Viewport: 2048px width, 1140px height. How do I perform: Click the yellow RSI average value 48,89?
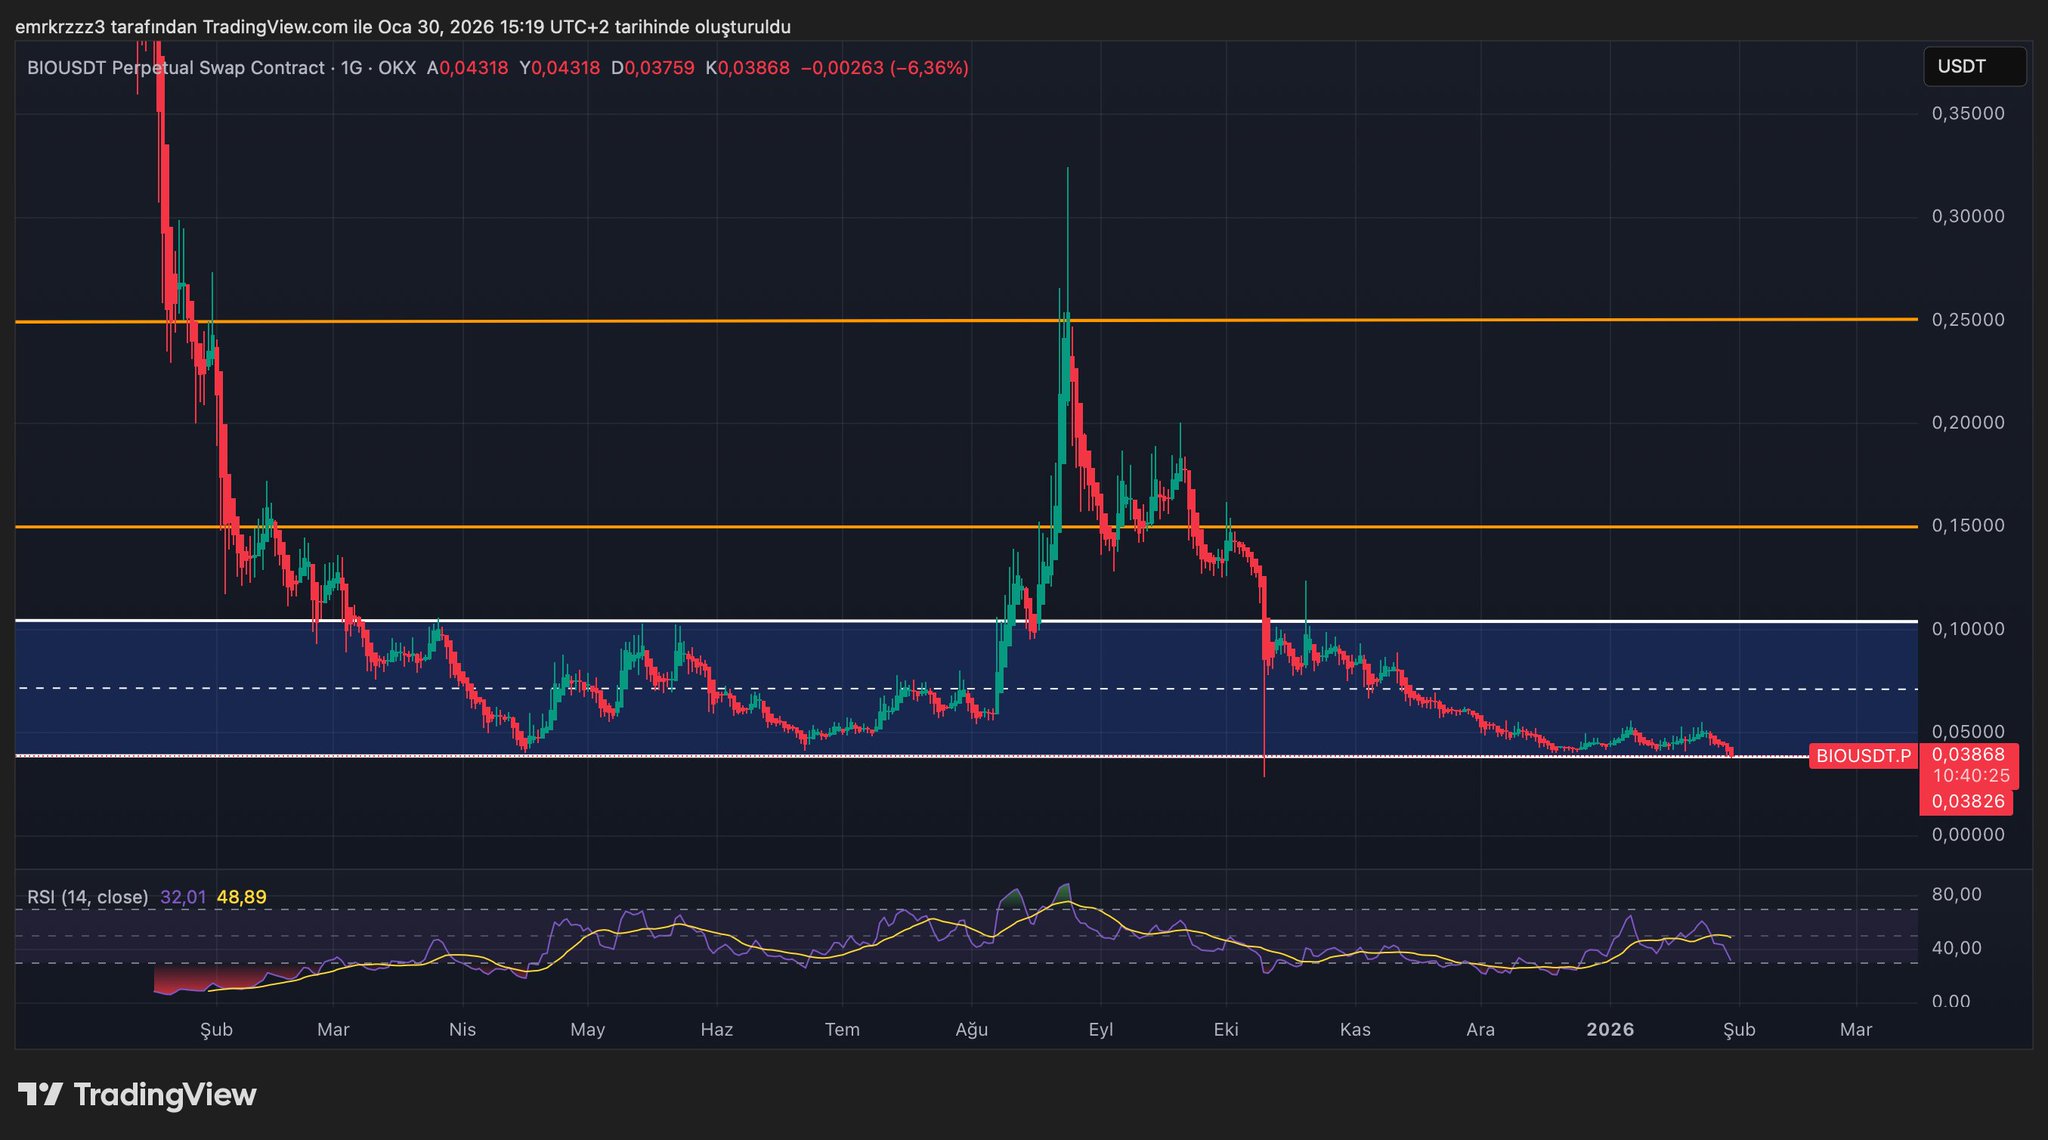[241, 897]
